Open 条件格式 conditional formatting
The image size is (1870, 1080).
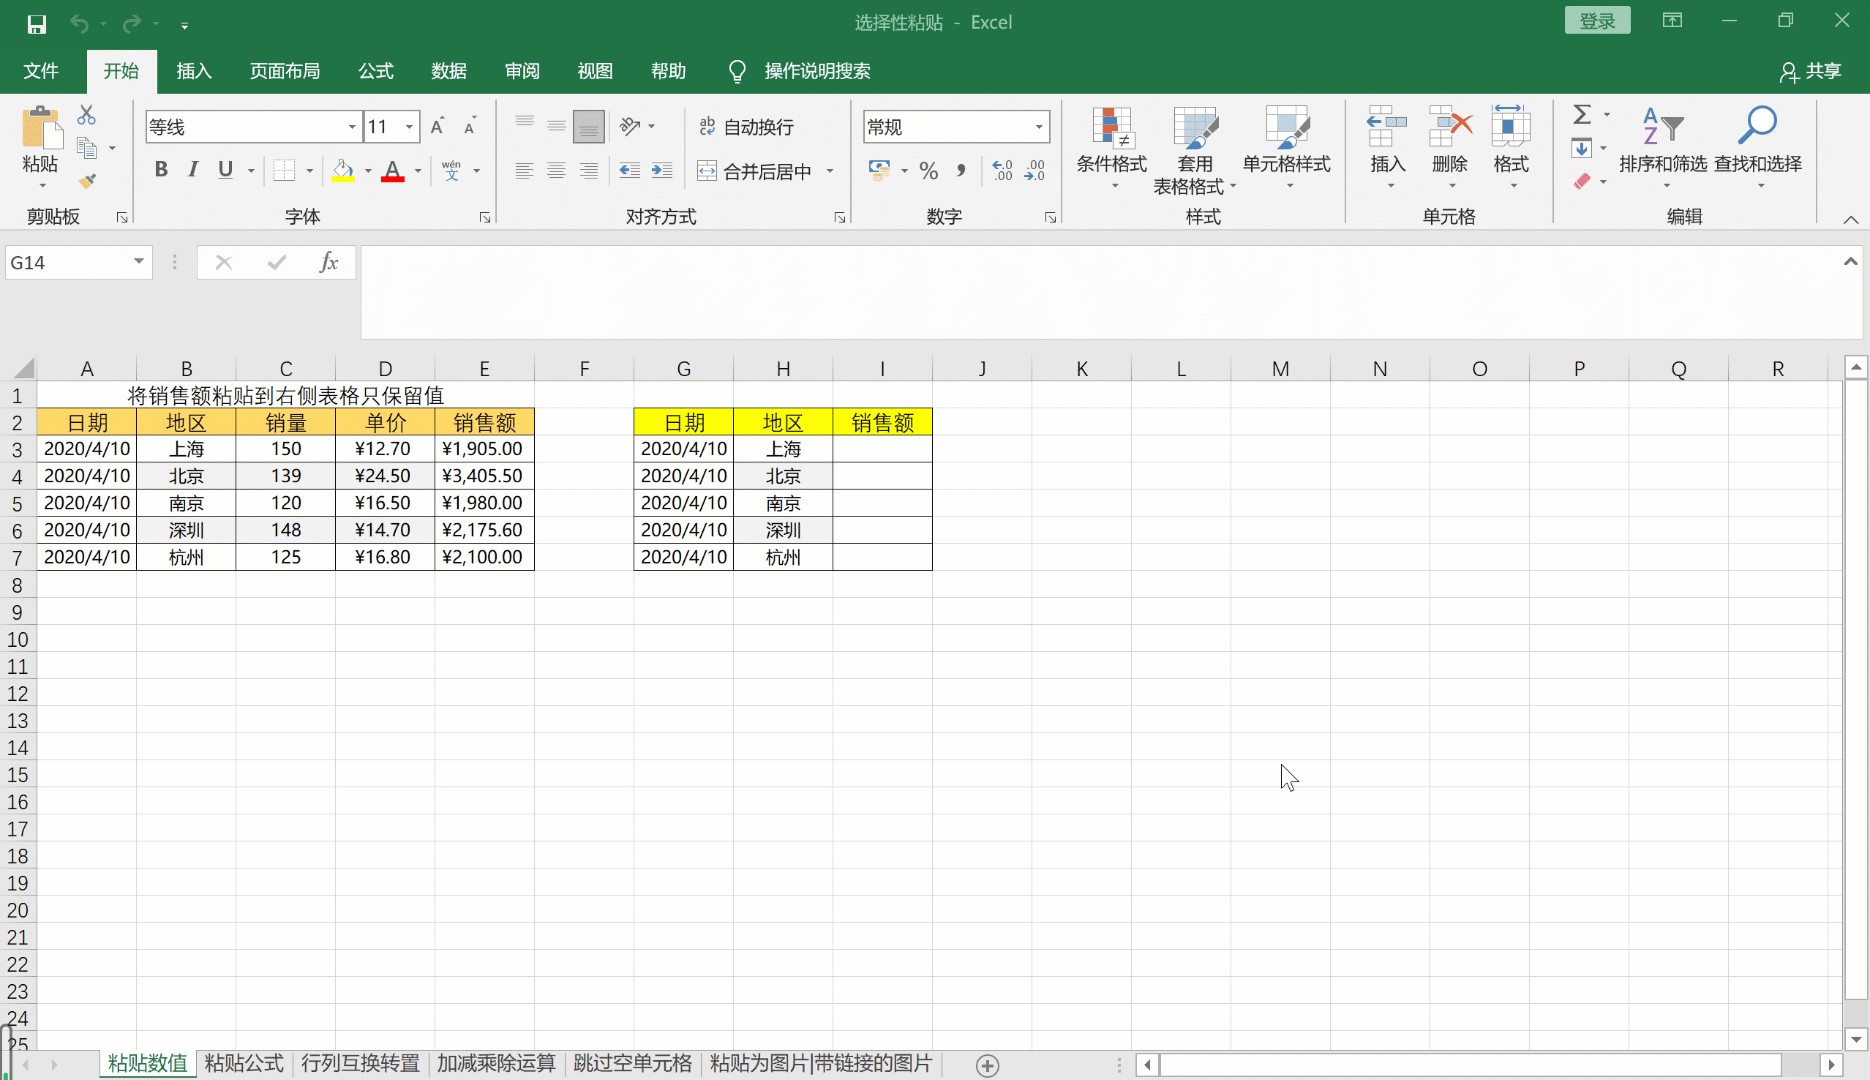click(x=1112, y=148)
